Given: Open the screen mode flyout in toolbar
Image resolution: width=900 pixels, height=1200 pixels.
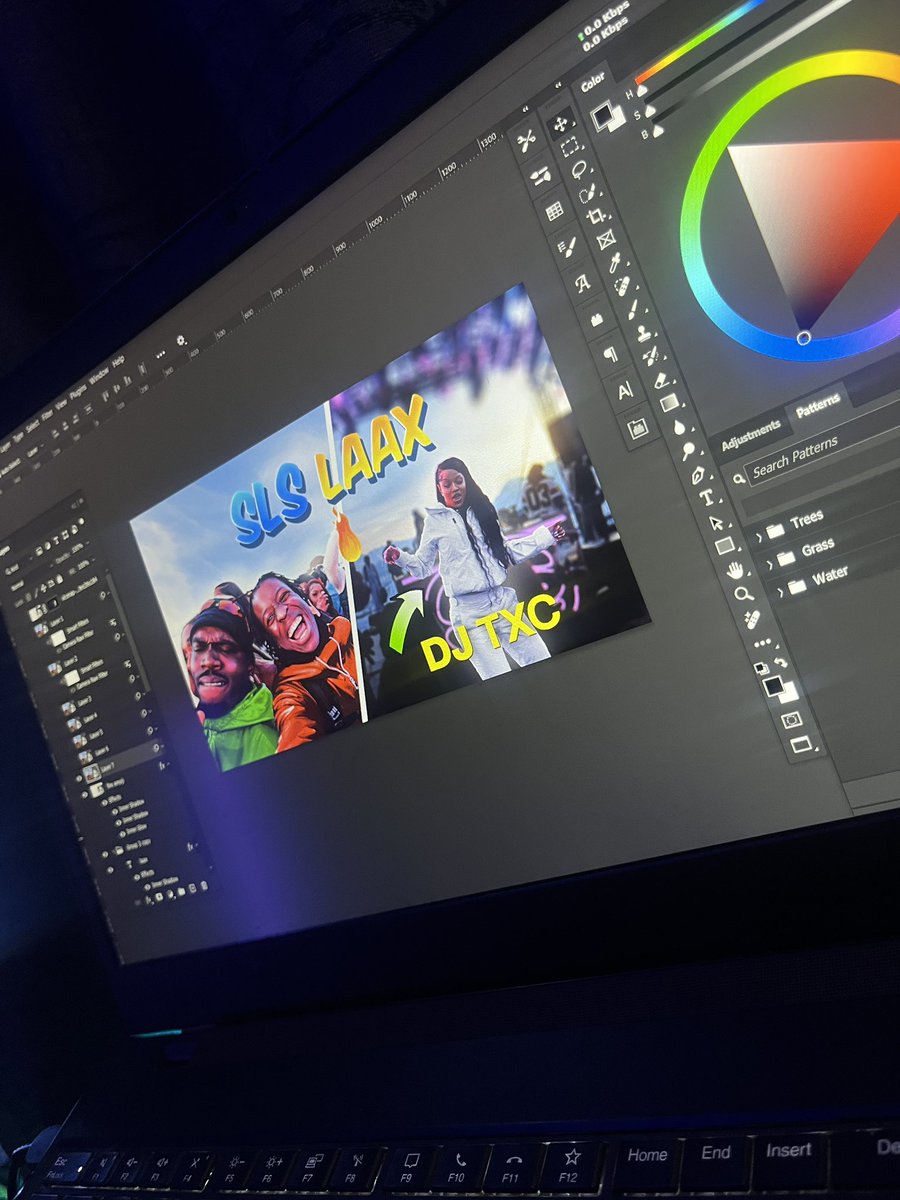Looking at the screenshot, I should 802,743.
